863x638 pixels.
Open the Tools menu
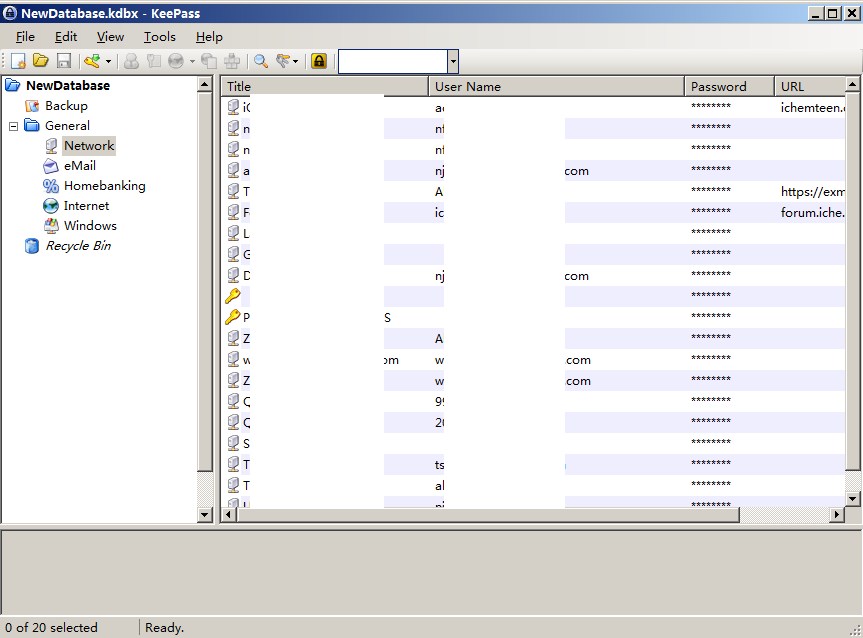coord(160,37)
